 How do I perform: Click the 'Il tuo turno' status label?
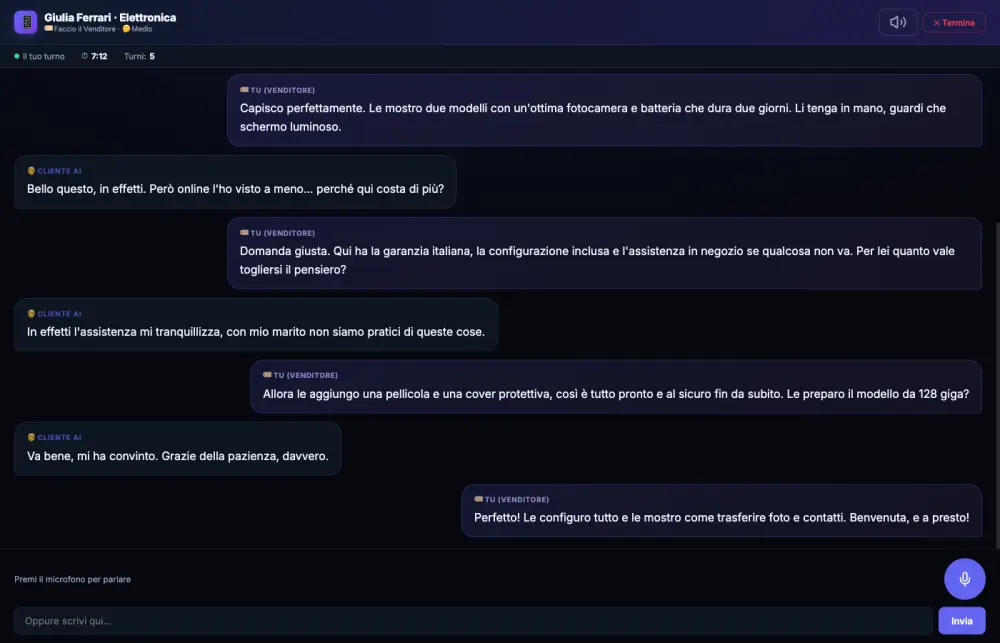point(43,56)
